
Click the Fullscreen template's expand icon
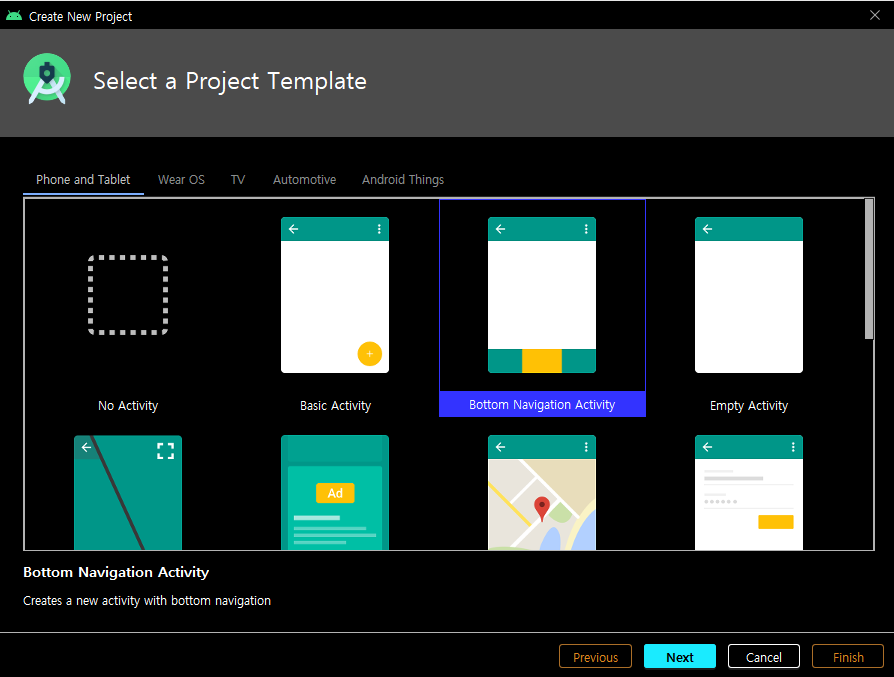(165, 451)
